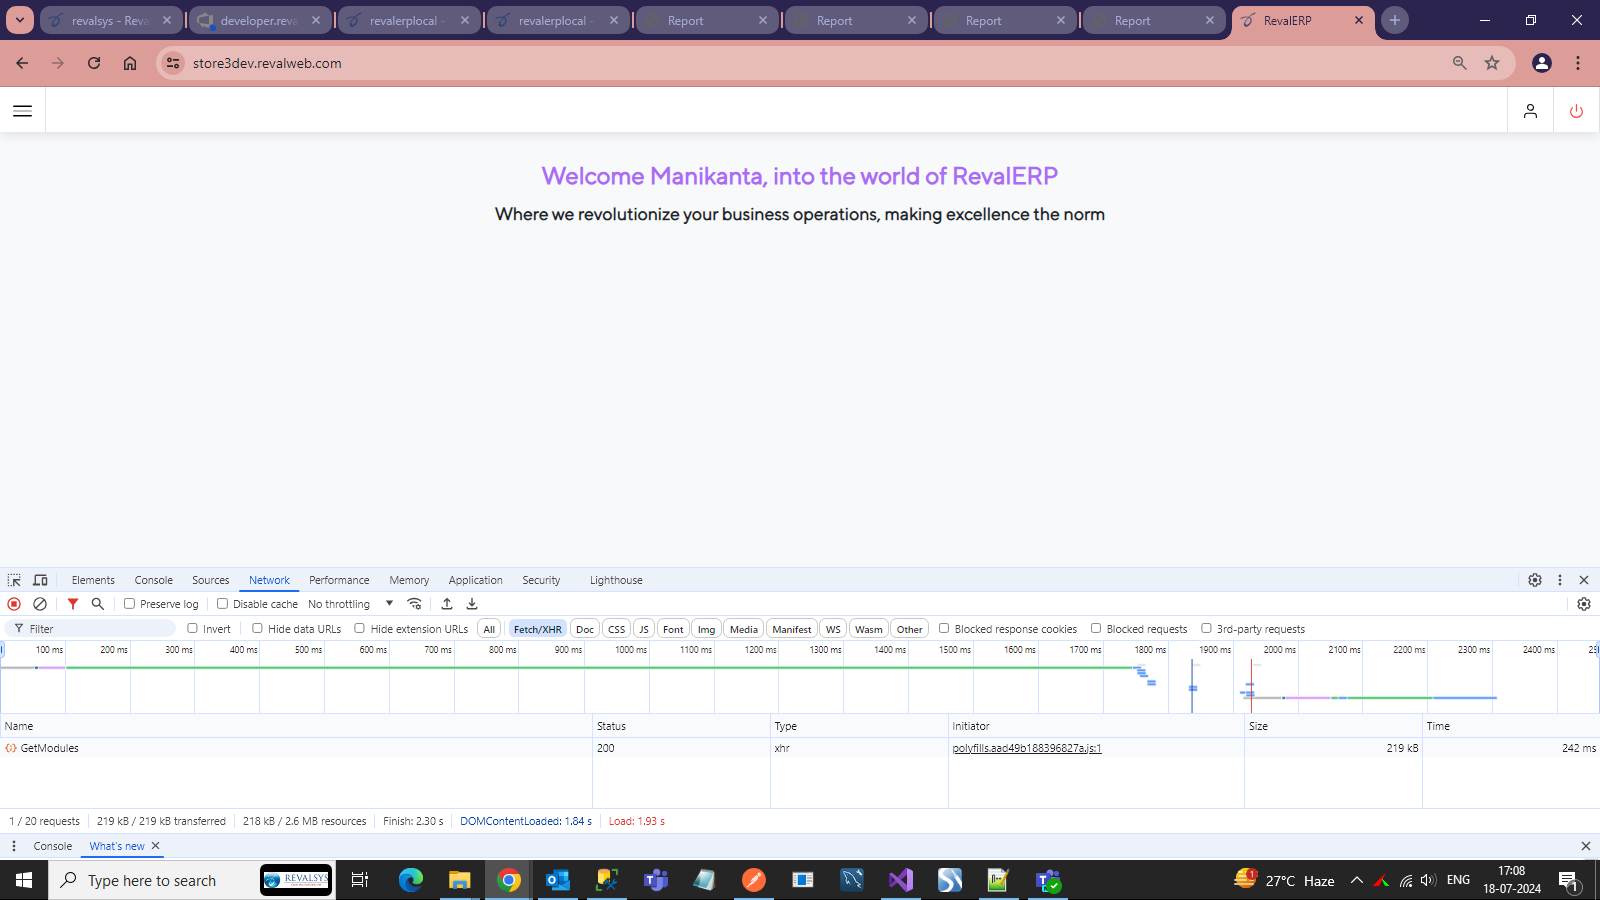Click the red power logout icon
The width and height of the screenshot is (1600, 900).
tap(1576, 111)
